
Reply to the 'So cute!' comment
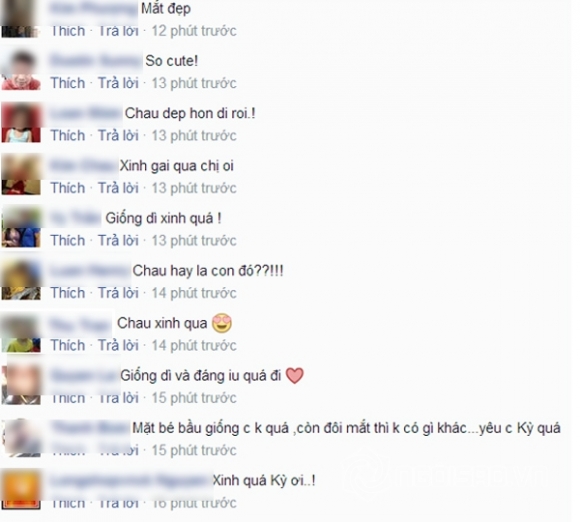(x=118, y=83)
